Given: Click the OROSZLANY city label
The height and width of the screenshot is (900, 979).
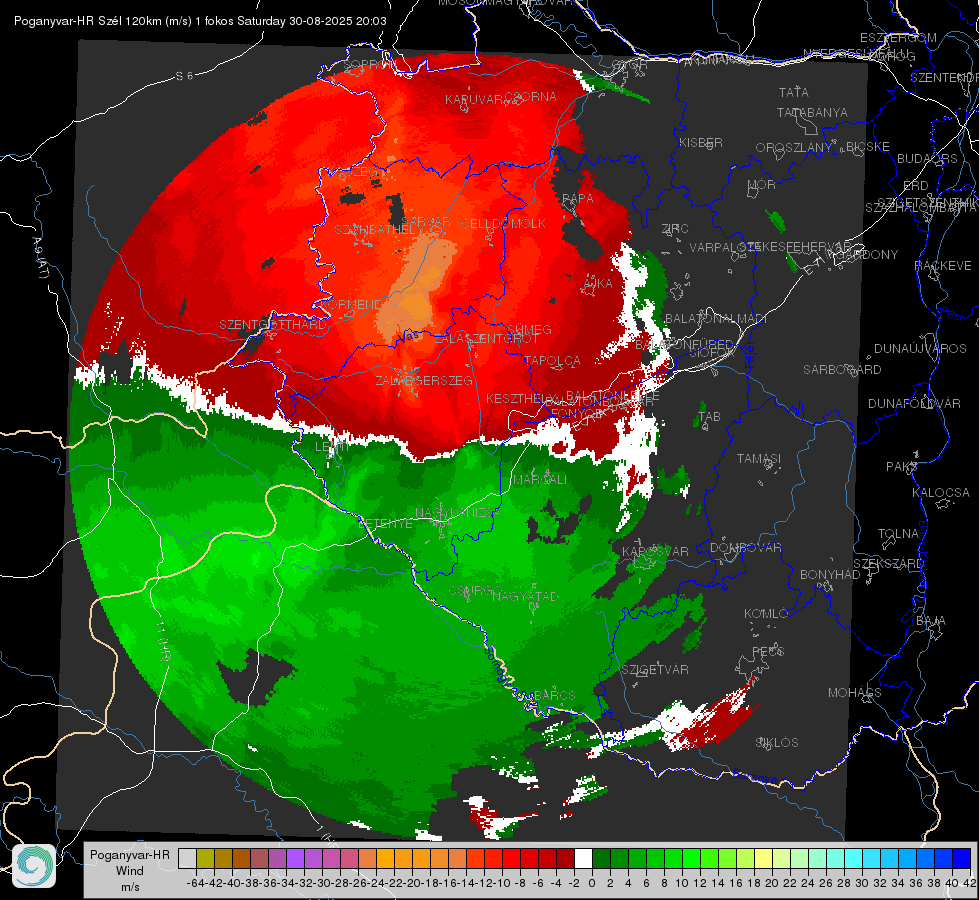Looking at the screenshot, I should (794, 148).
